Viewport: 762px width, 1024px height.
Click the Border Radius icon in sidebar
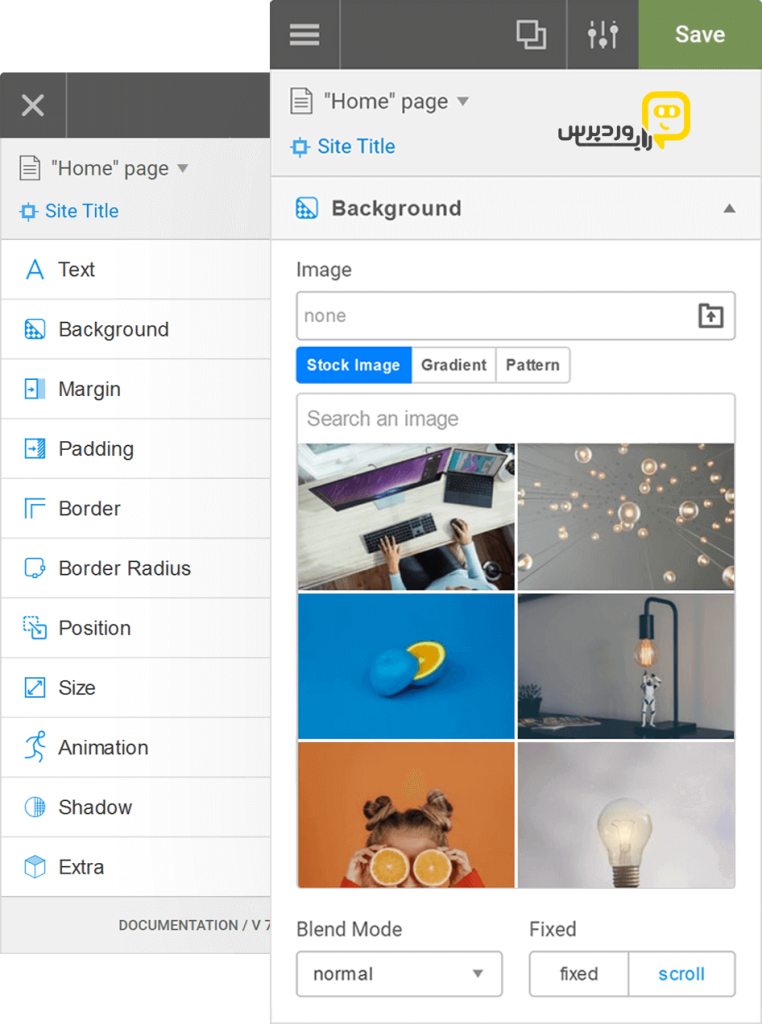pos(35,568)
